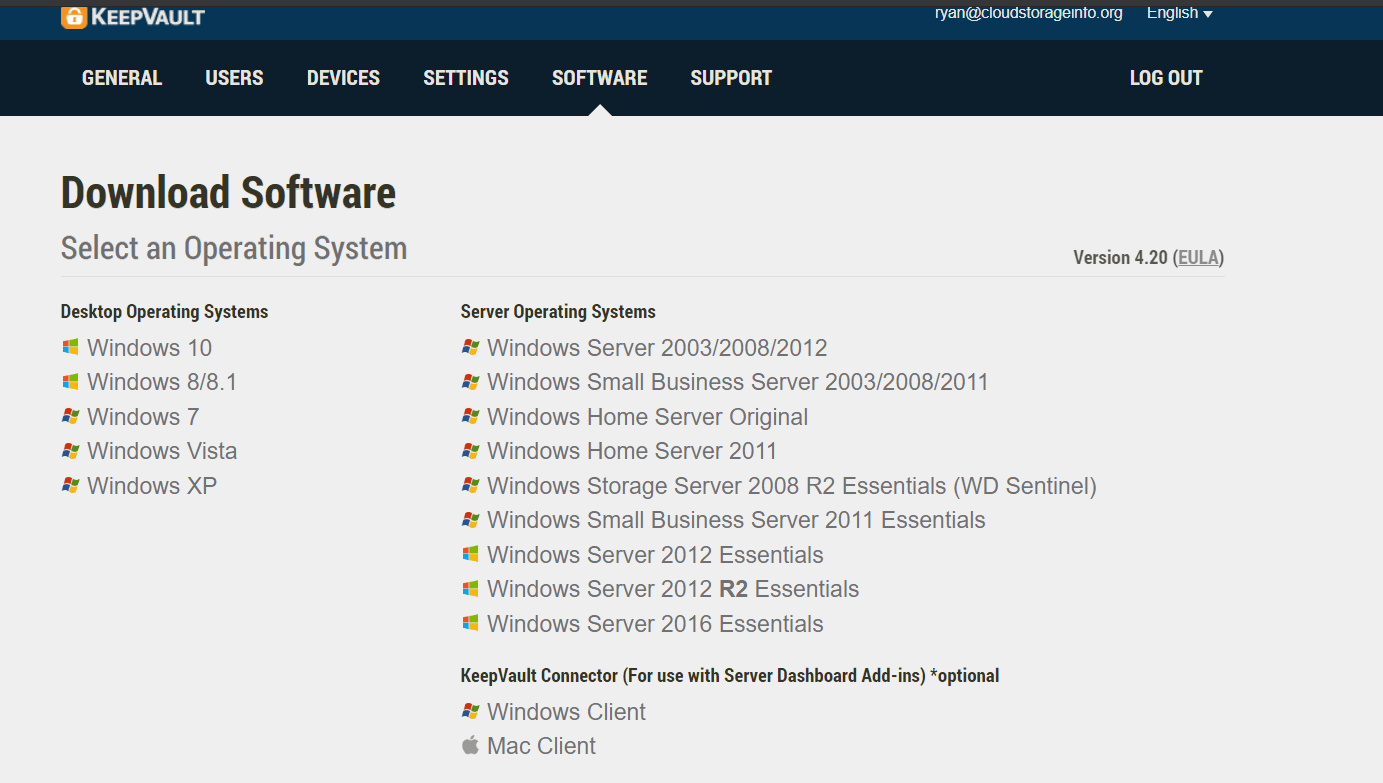Choose Windows Server 2012 R2 Essentials link
The image size is (1383, 783).
(x=673, y=589)
